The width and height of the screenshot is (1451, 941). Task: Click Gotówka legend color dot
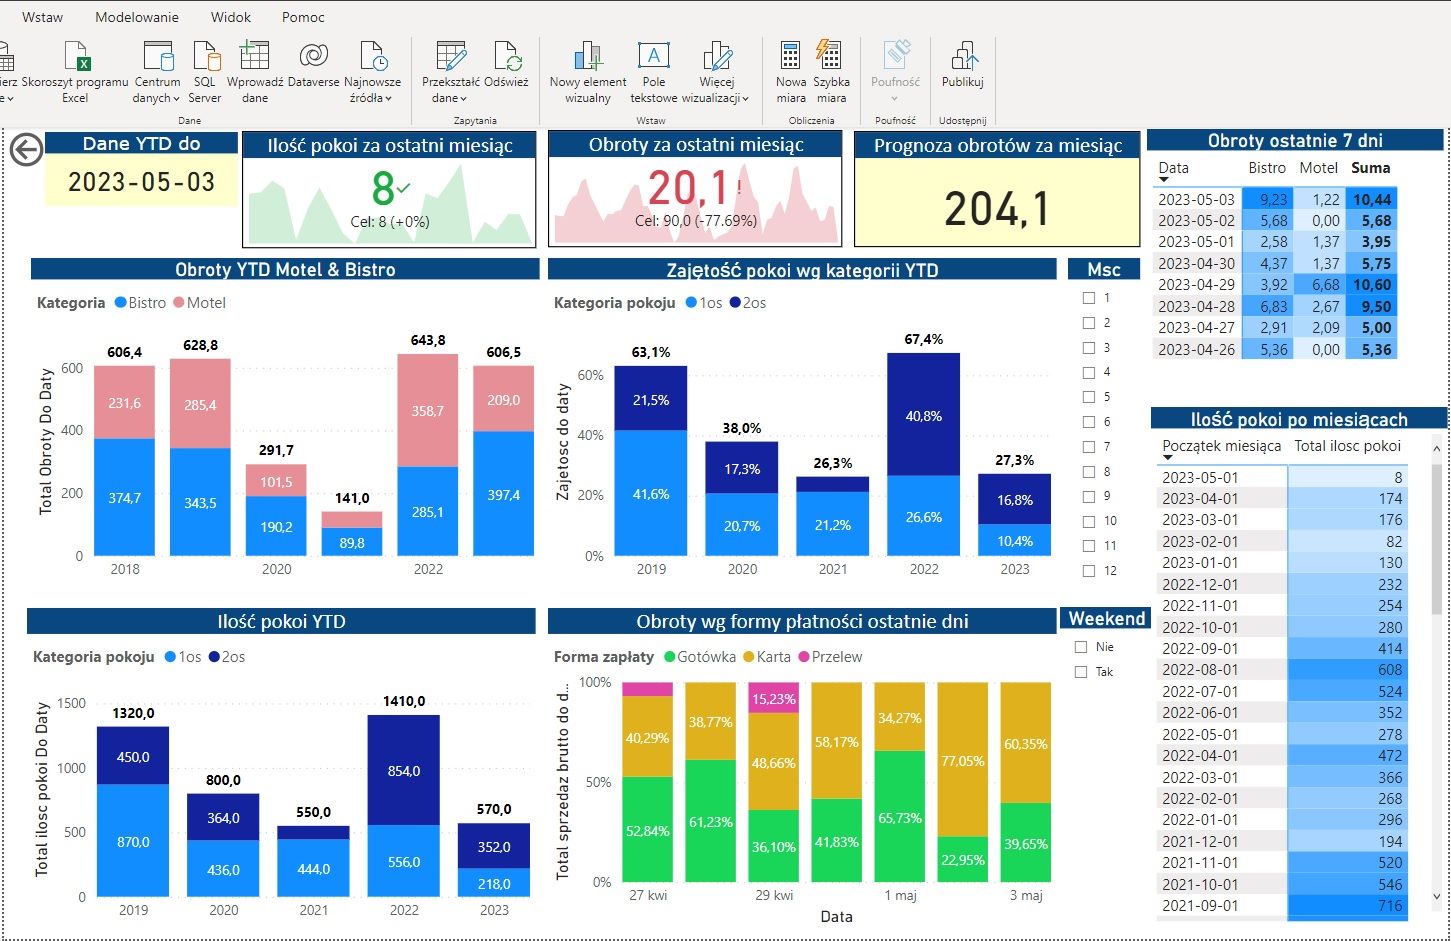668,657
